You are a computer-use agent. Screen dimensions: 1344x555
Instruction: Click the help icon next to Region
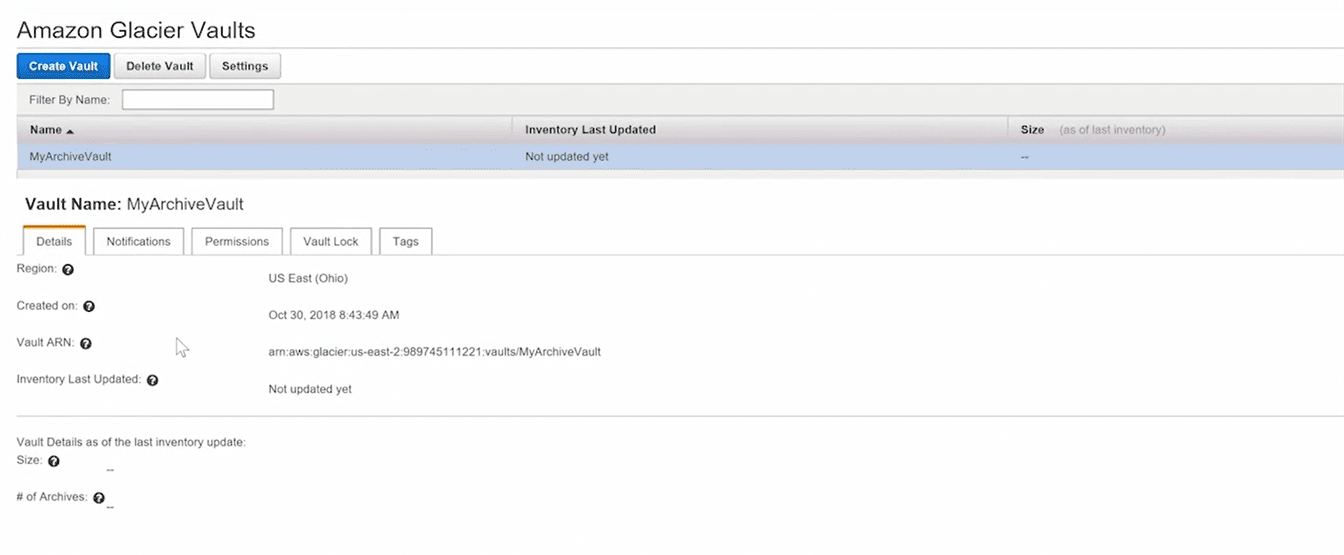(68, 270)
